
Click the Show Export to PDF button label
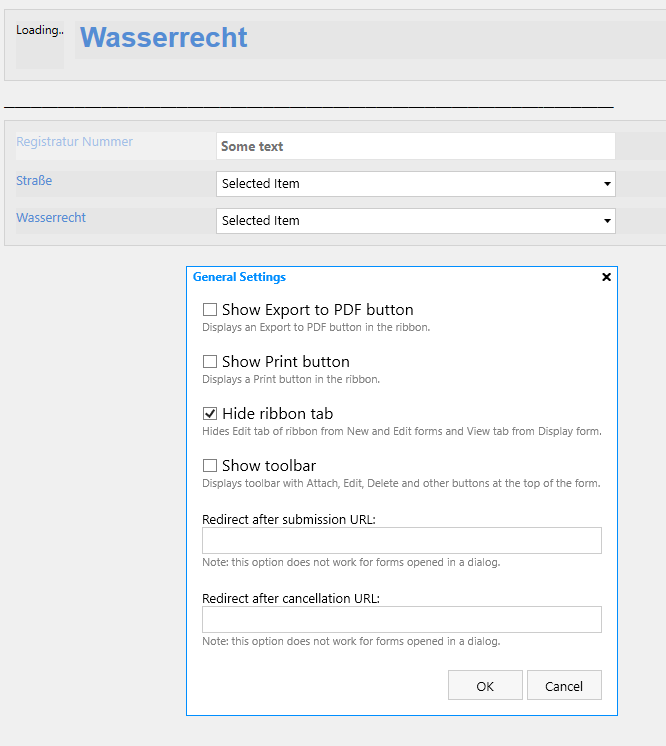pos(318,310)
